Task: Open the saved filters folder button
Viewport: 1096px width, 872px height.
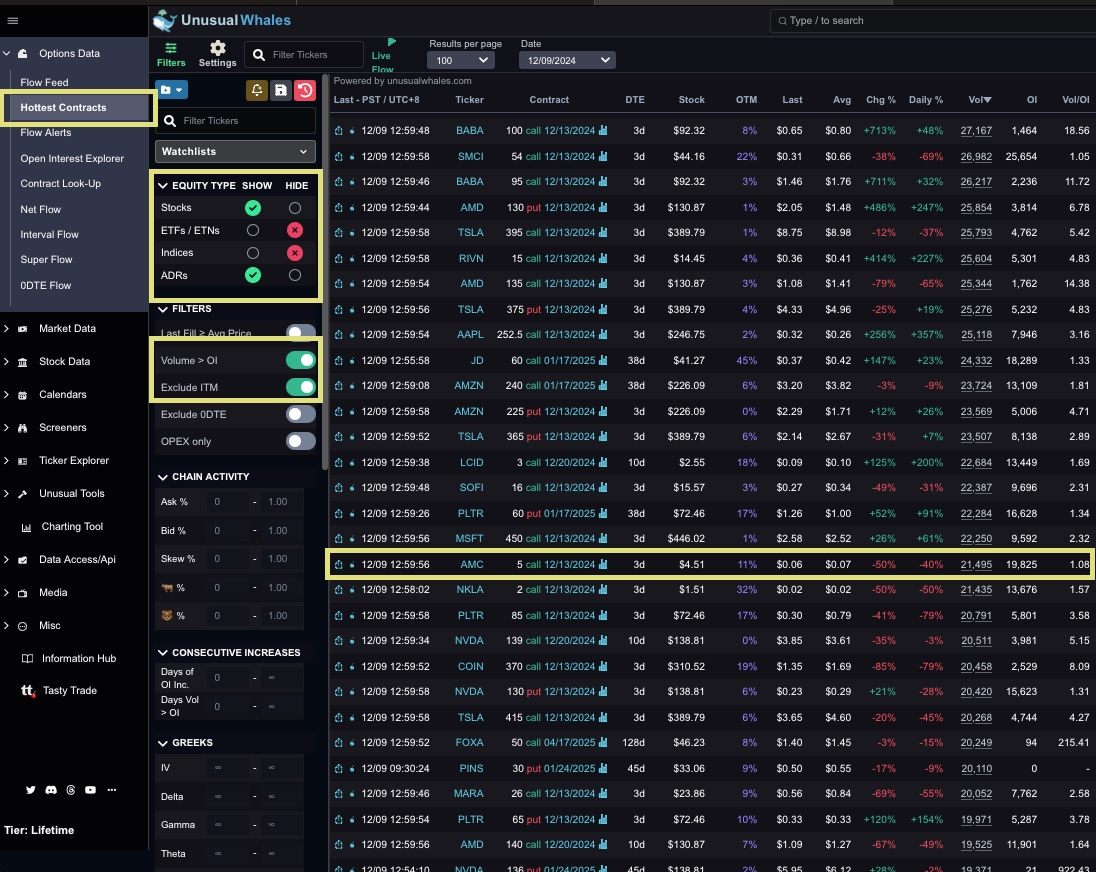Action: coord(171,89)
